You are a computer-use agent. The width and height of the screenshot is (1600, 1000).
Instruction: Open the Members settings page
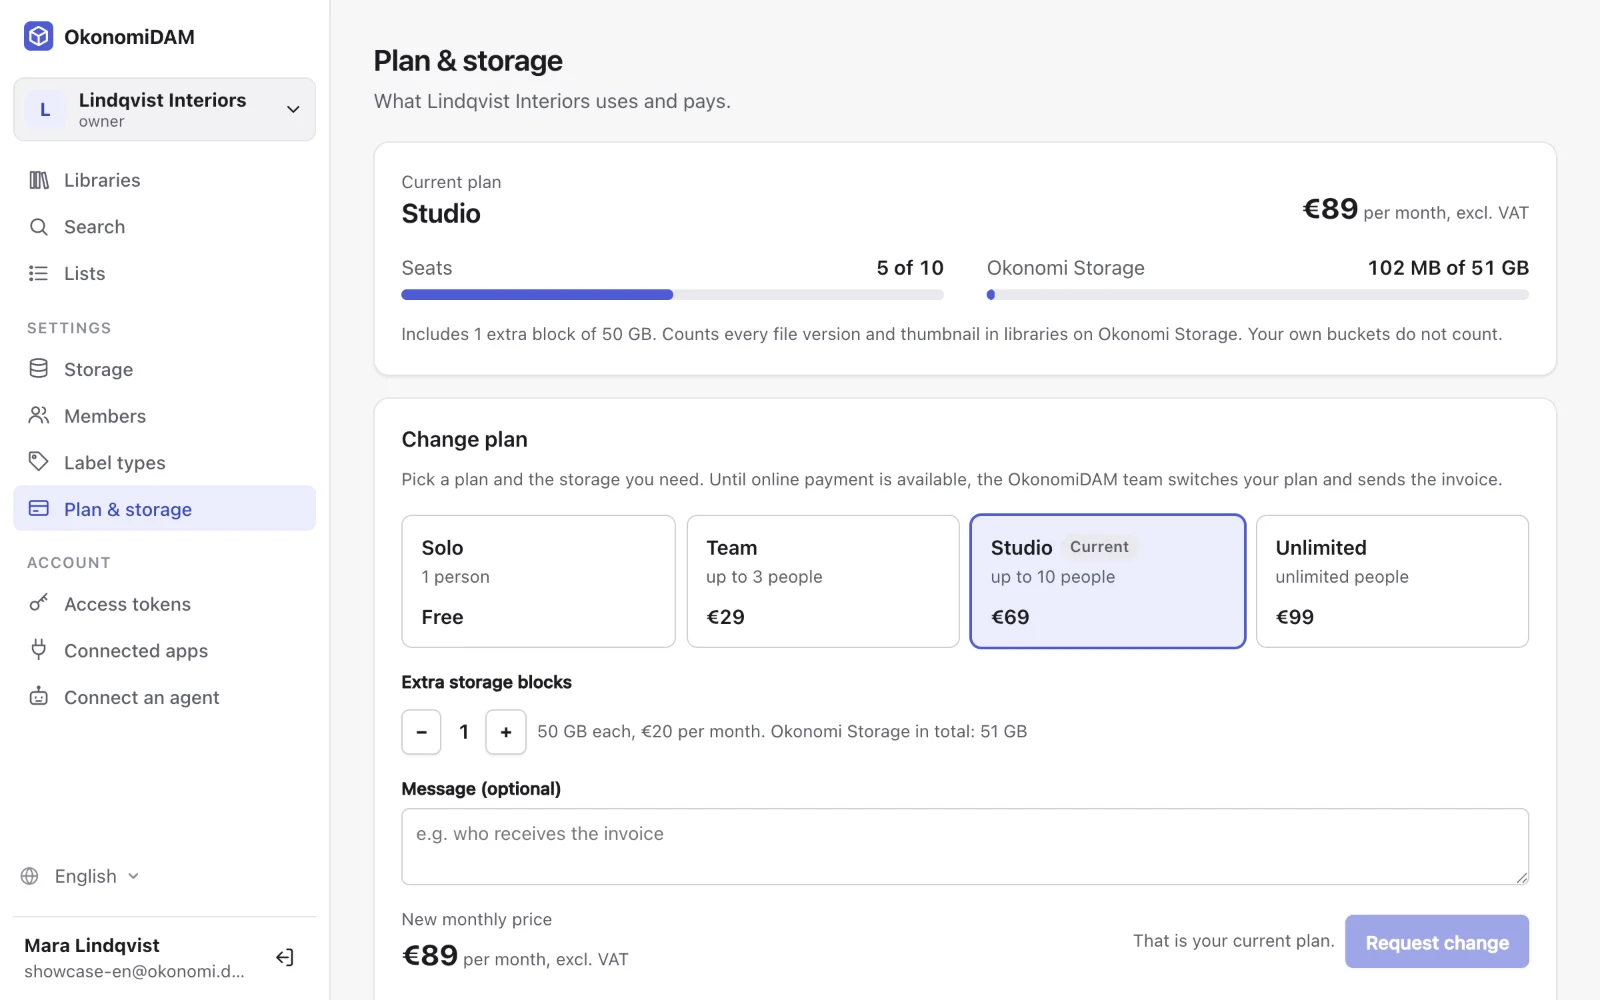(164, 416)
